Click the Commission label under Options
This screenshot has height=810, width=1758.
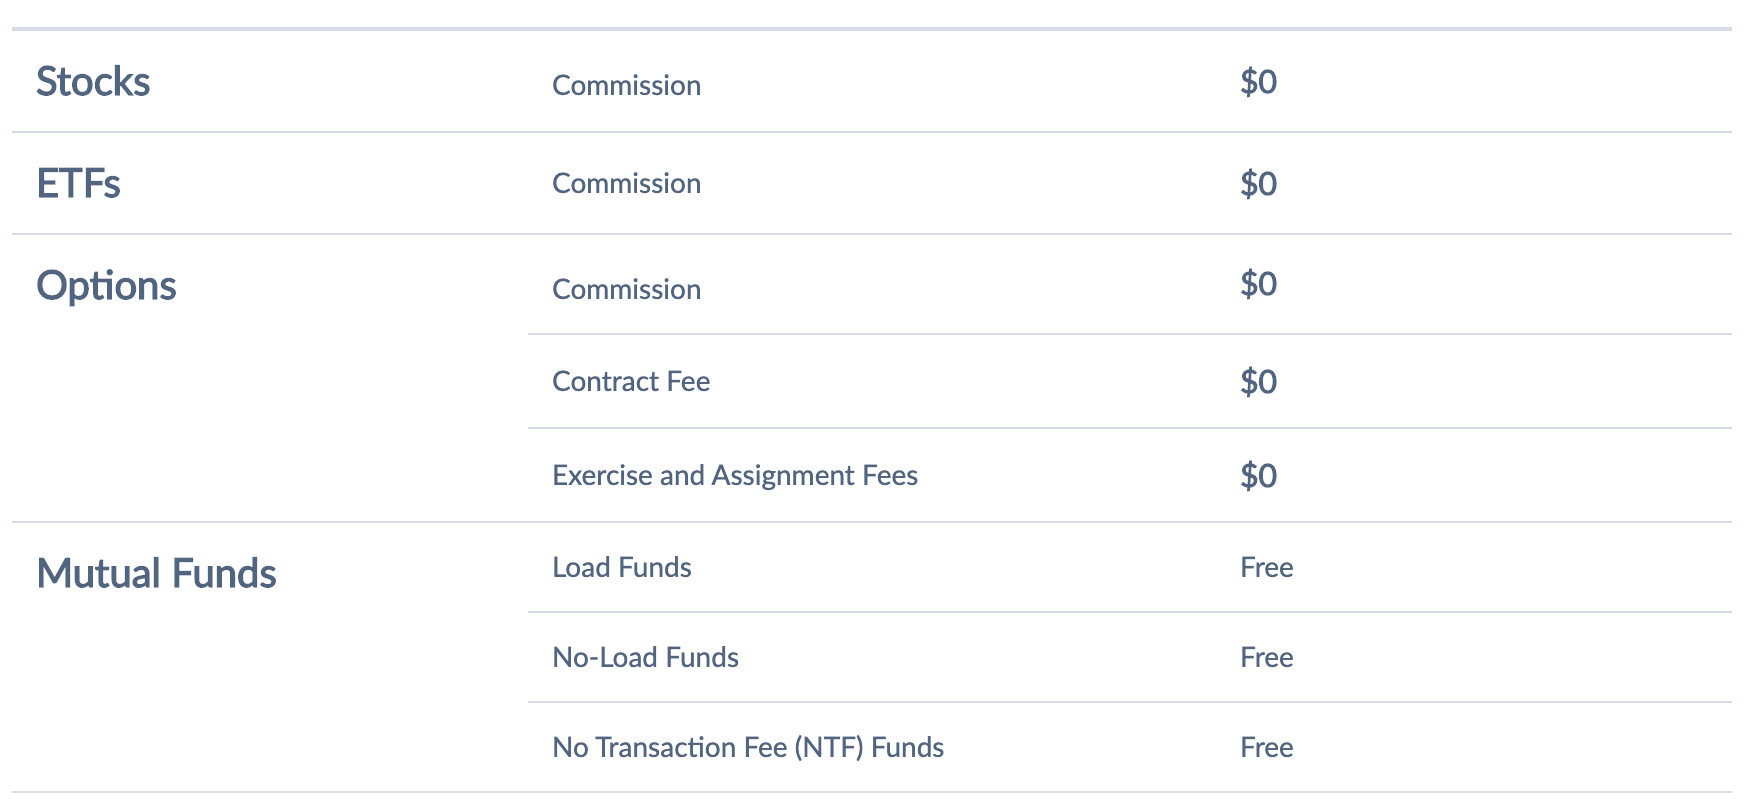click(626, 290)
